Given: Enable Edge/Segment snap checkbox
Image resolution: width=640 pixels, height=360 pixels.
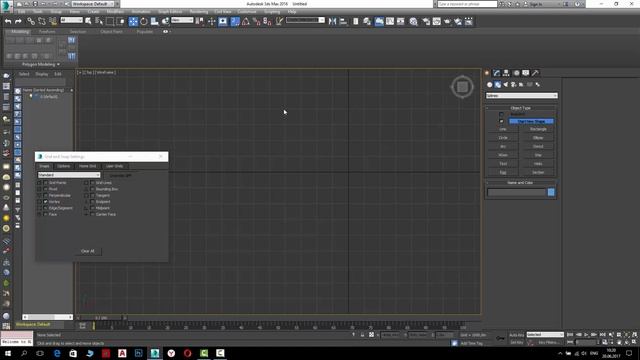Looking at the screenshot, I should (46, 208).
